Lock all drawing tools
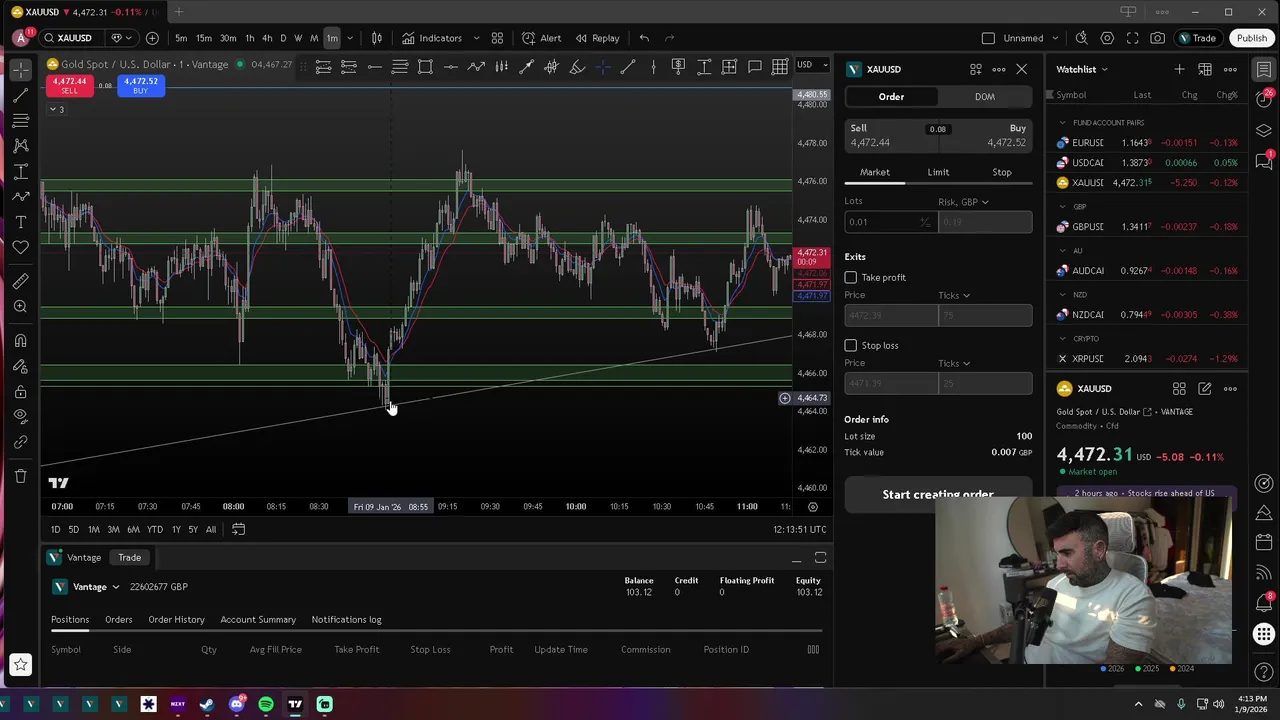The image size is (1280, 720). (21, 392)
